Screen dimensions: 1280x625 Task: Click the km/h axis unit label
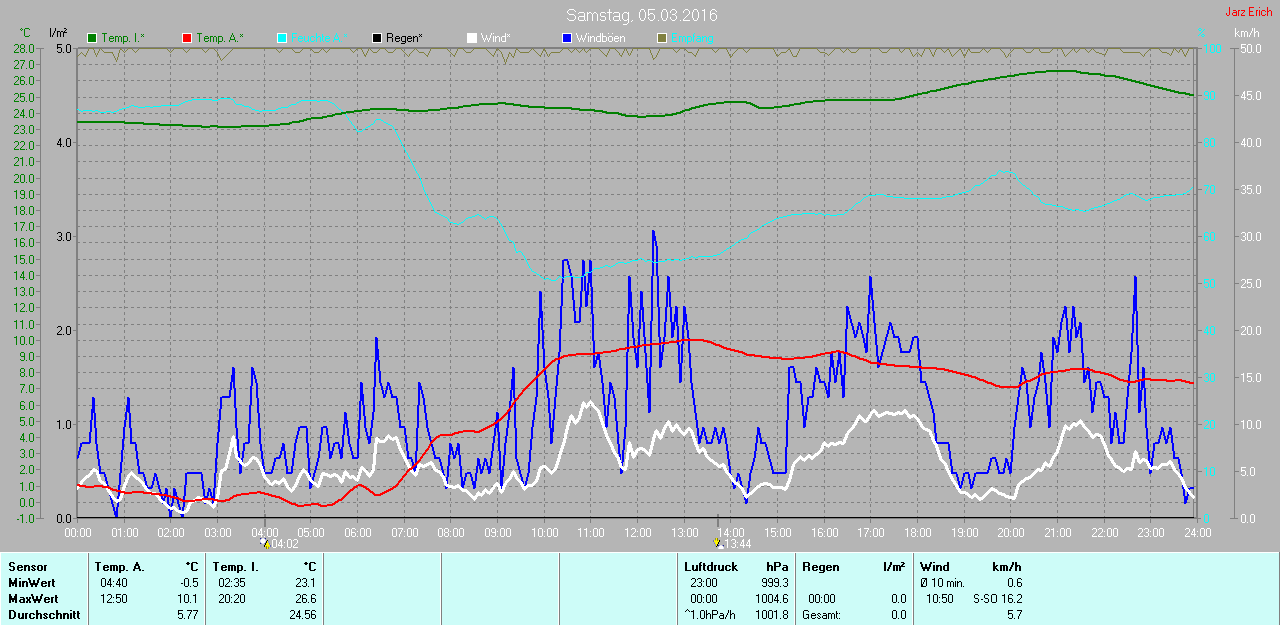(1246, 33)
